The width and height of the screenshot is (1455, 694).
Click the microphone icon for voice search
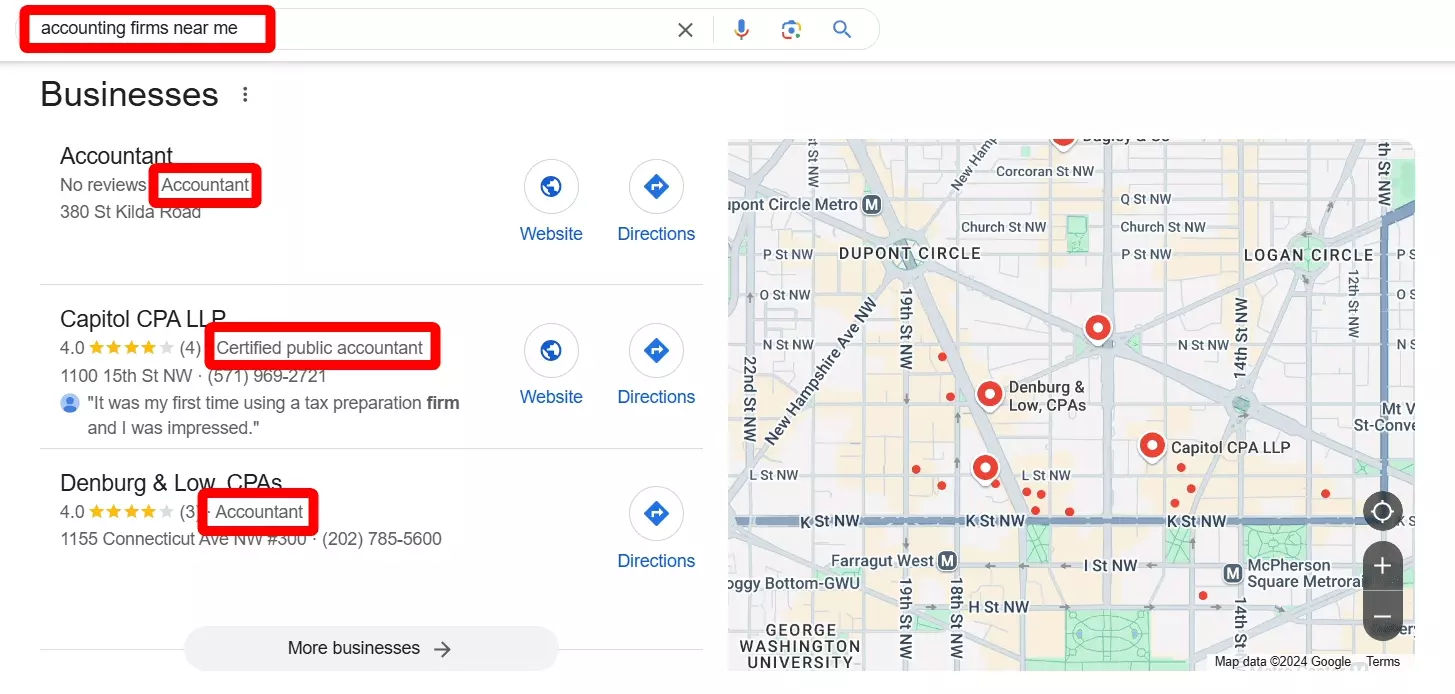point(741,29)
